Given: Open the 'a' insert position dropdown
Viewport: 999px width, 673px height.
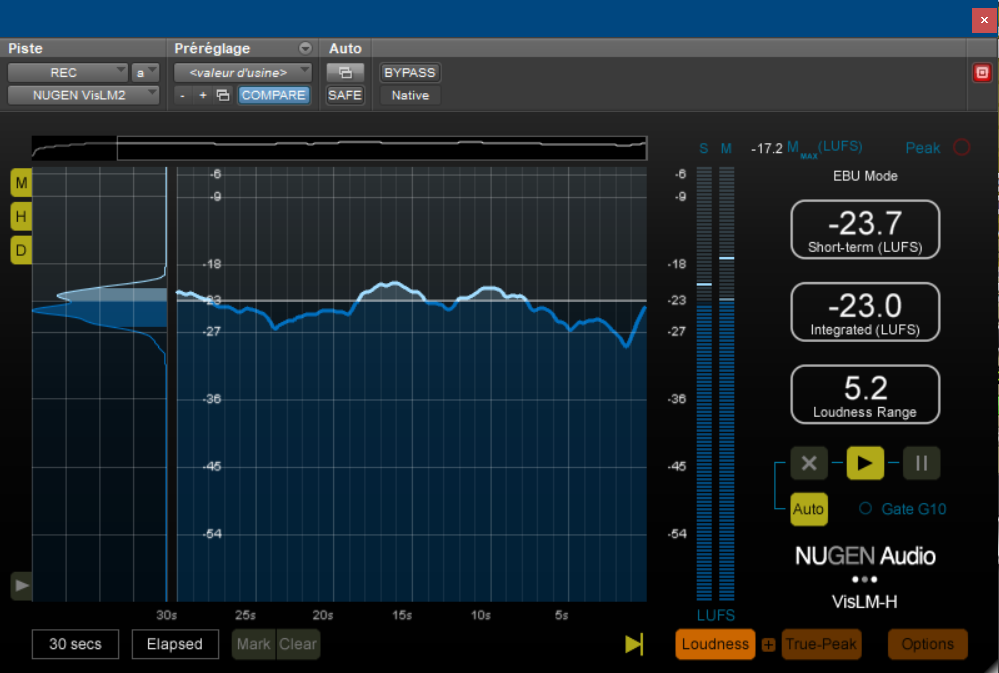Looking at the screenshot, I should coord(145,73).
